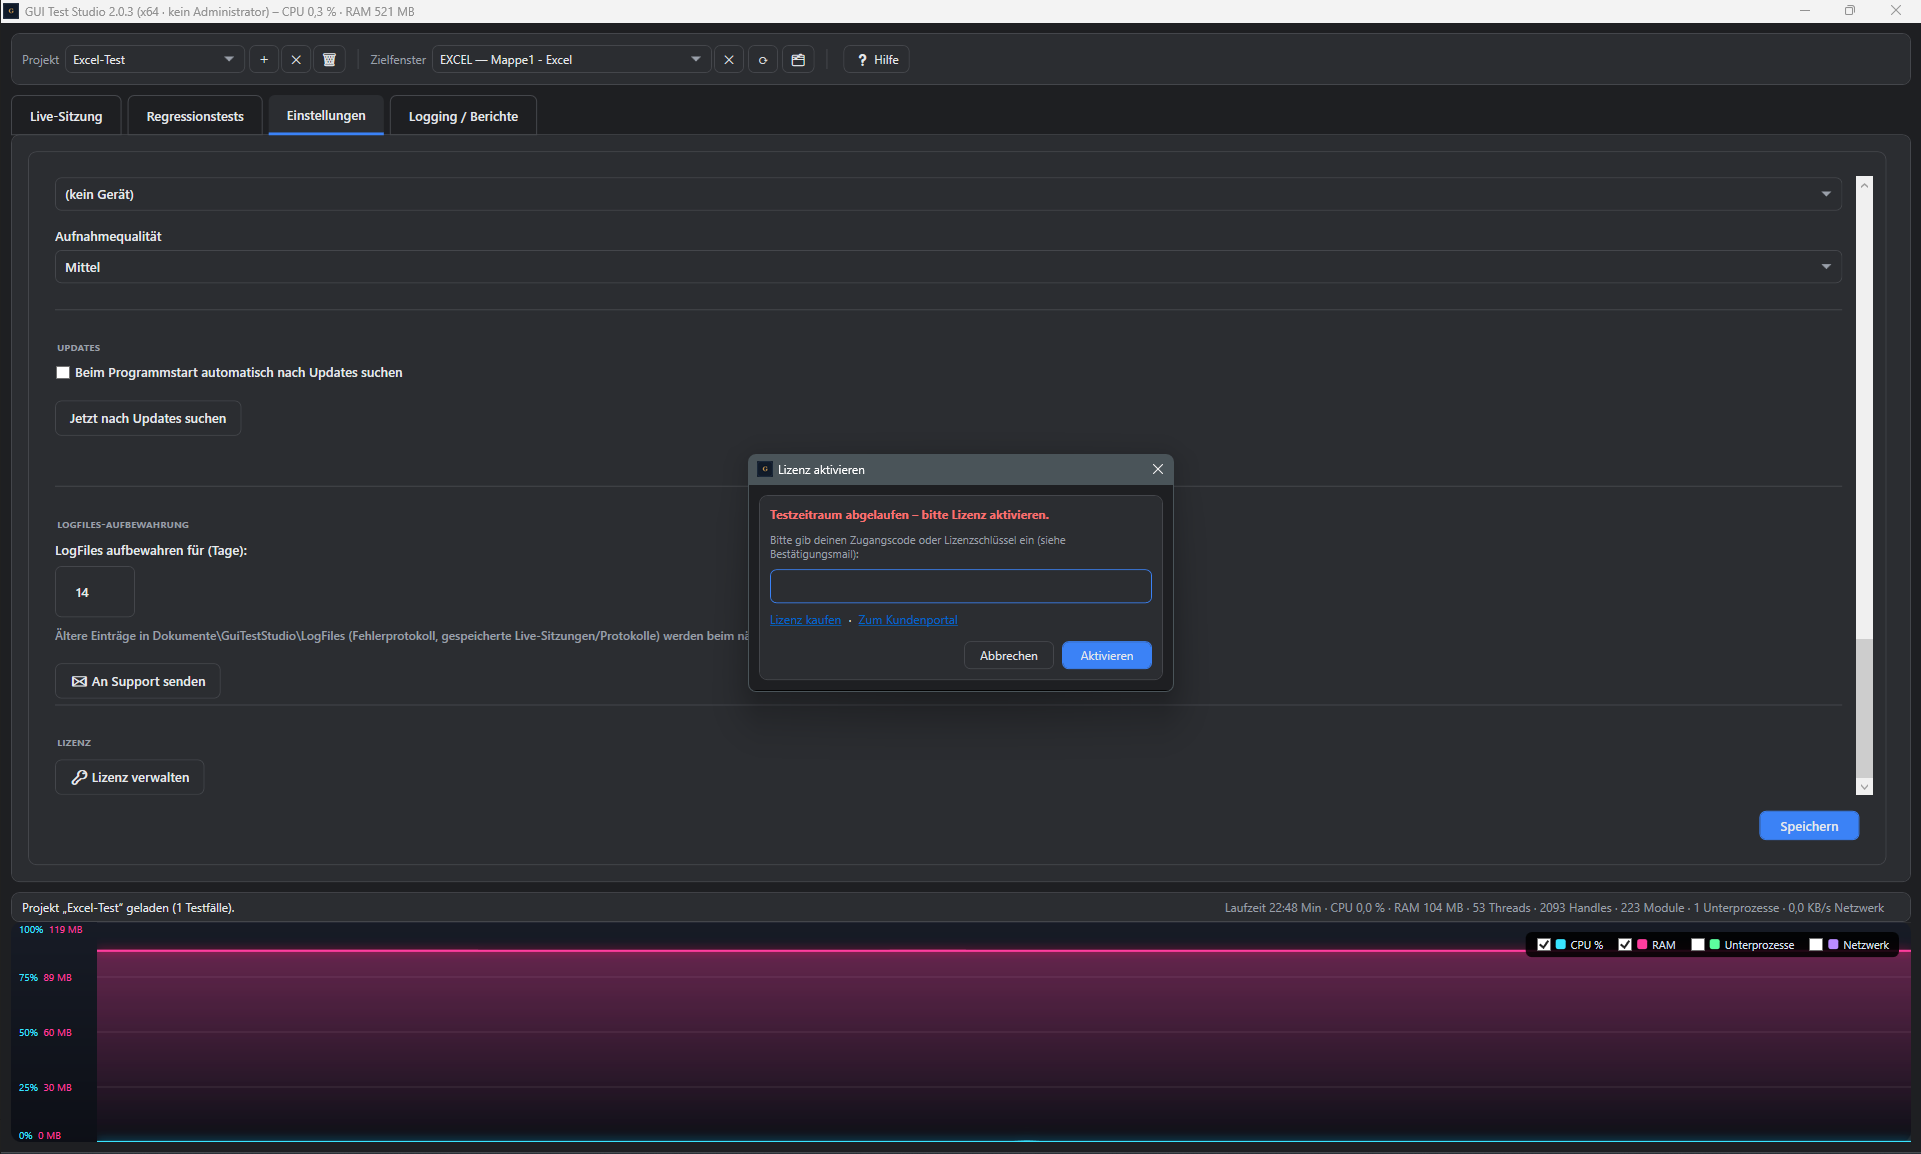
Task: Click the plus icon to add a project
Action: coord(264,60)
